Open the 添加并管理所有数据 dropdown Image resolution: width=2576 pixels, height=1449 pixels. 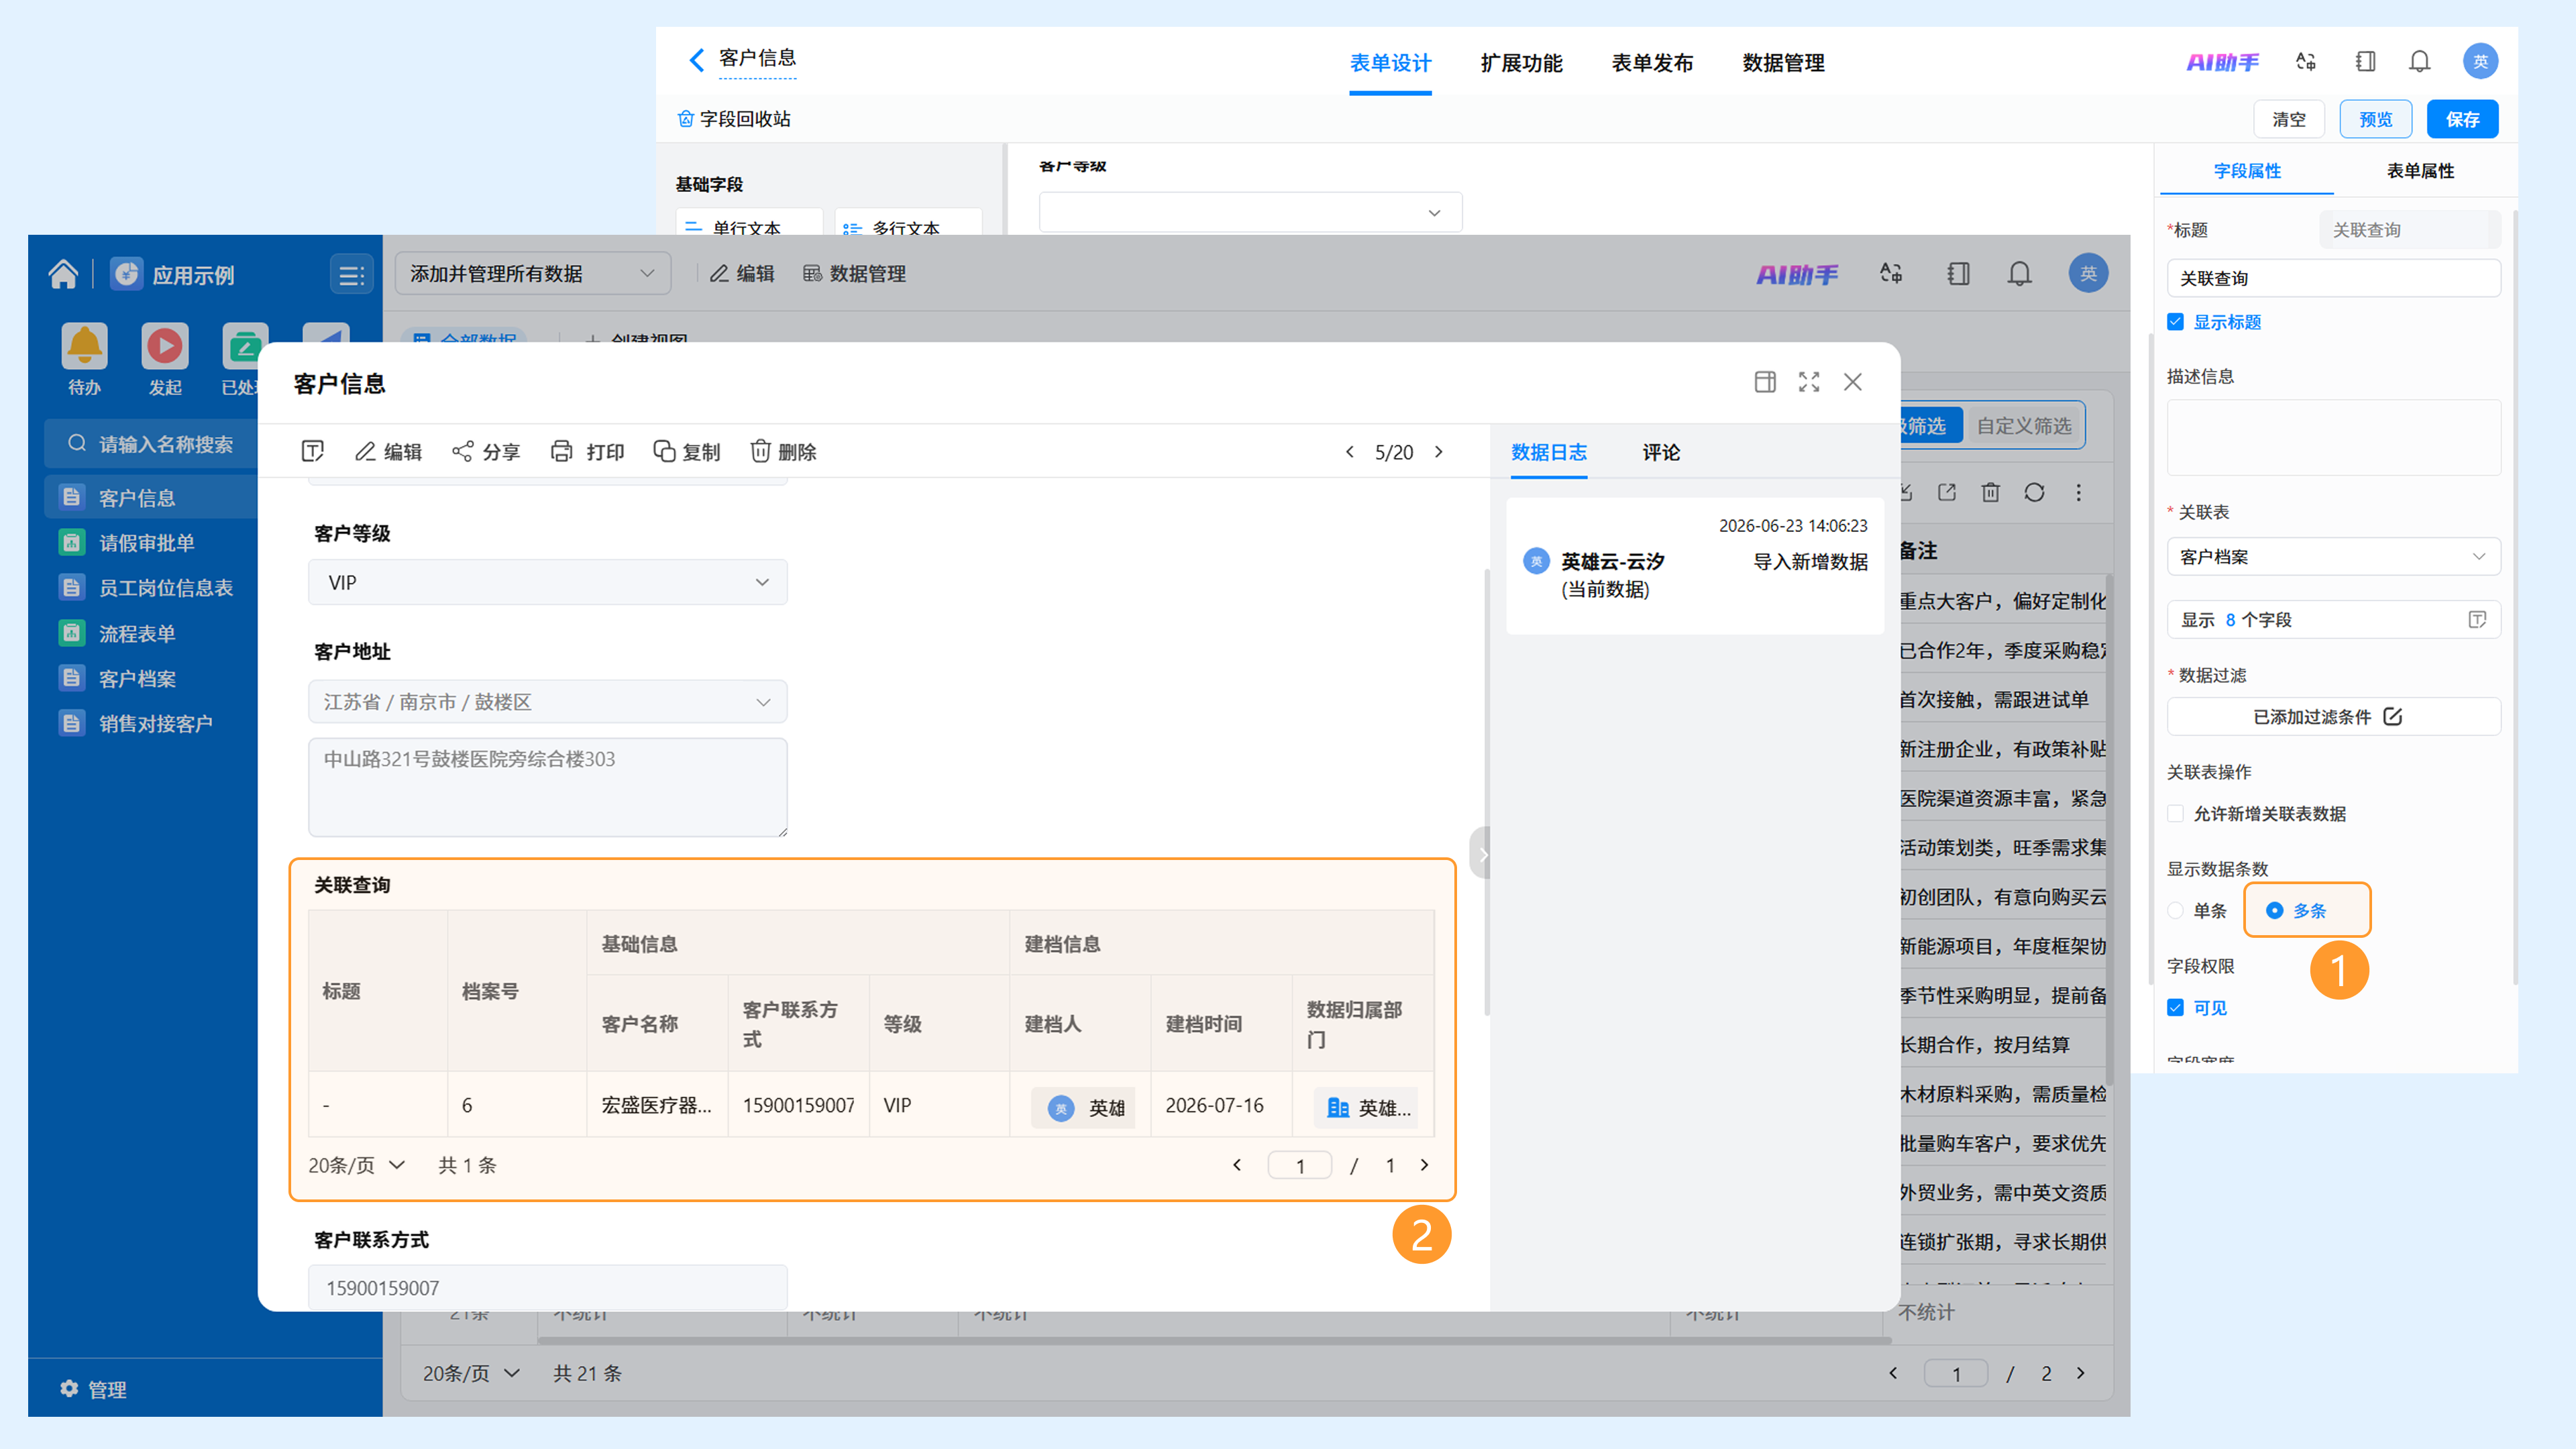point(532,274)
